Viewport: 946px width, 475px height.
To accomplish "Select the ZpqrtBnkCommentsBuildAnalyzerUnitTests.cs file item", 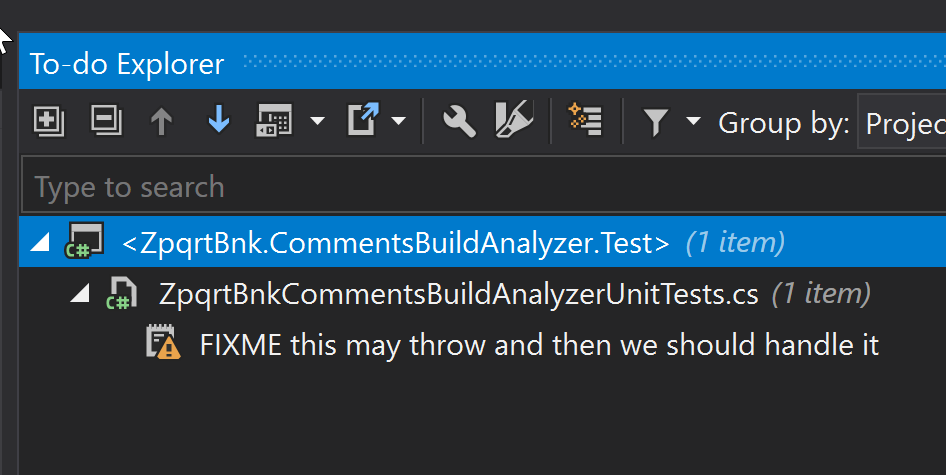I will 458,294.
